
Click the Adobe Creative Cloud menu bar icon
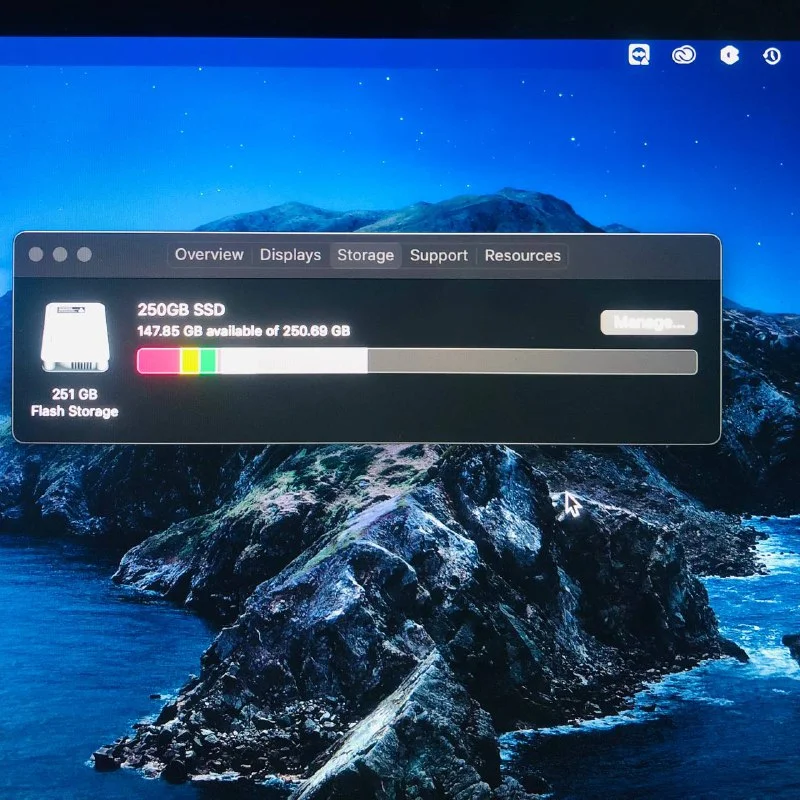[x=684, y=55]
